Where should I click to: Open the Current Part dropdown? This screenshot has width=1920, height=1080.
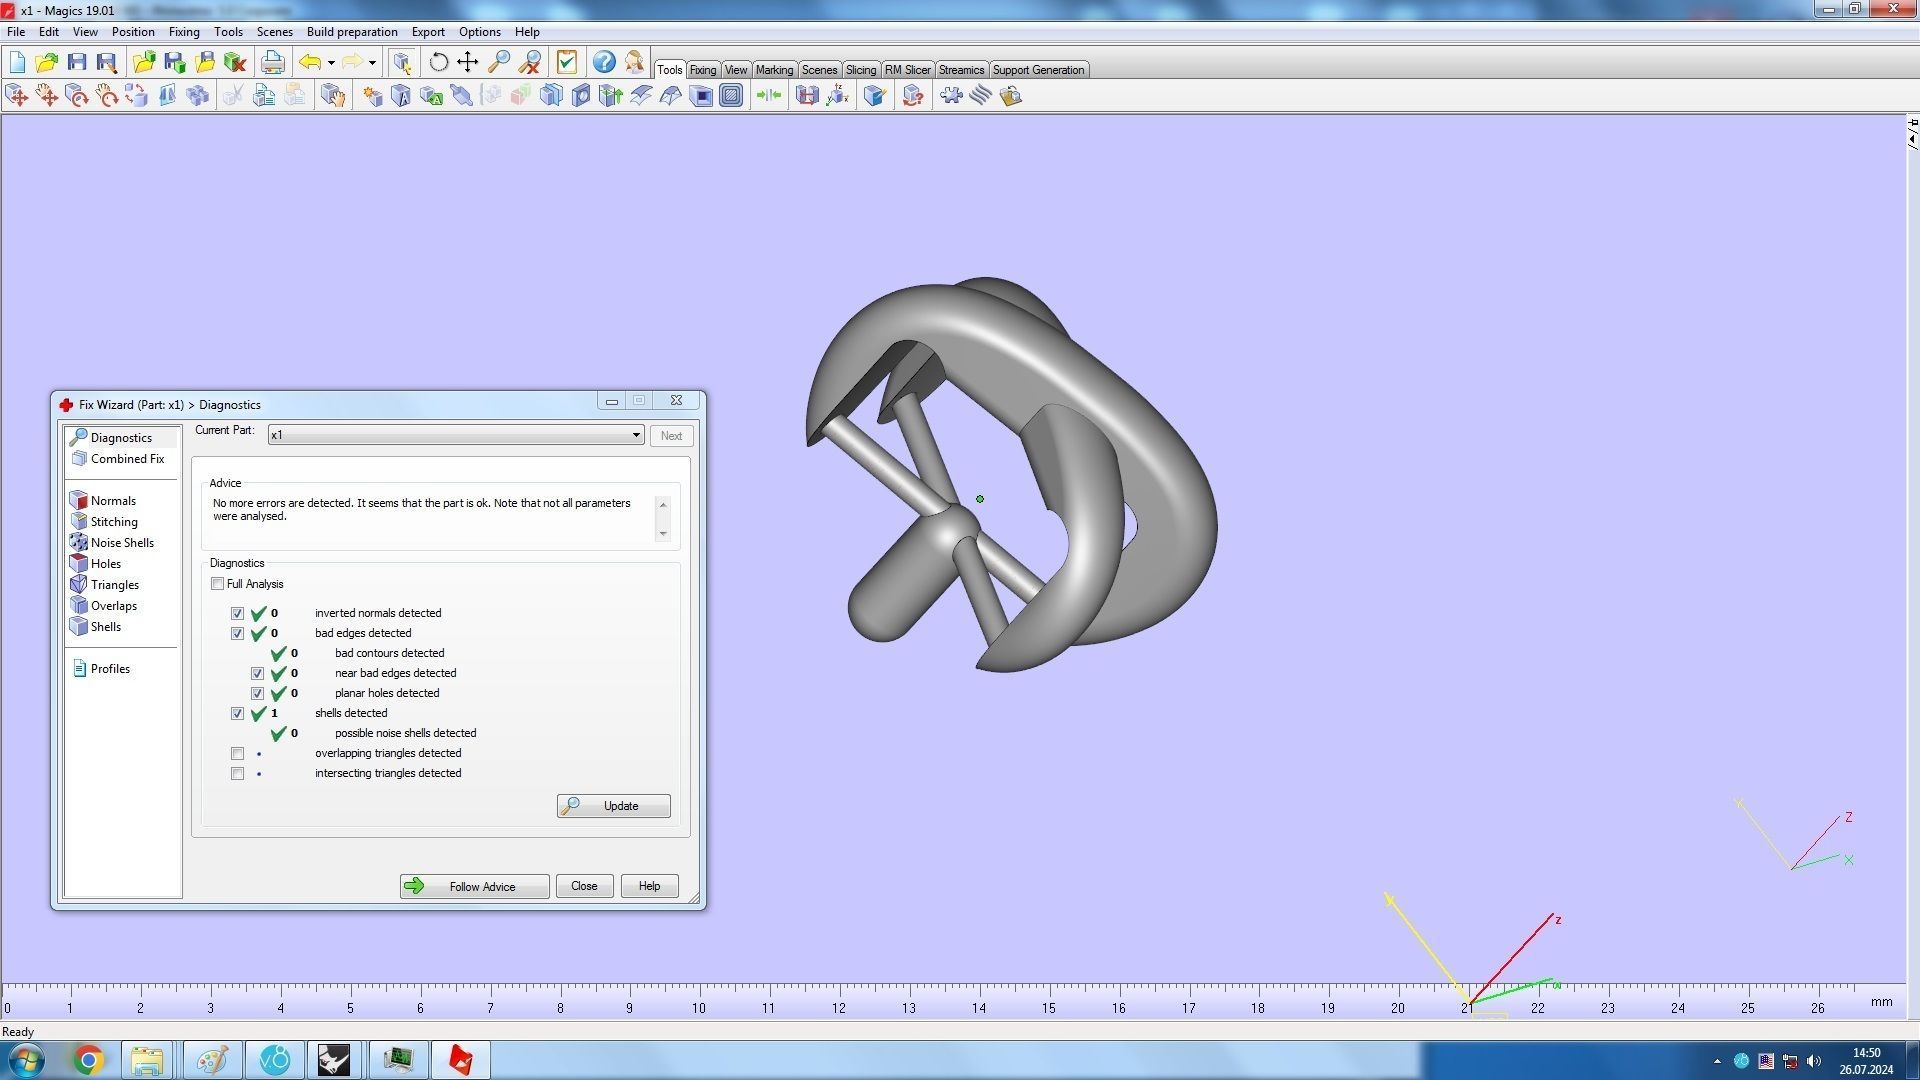click(636, 435)
